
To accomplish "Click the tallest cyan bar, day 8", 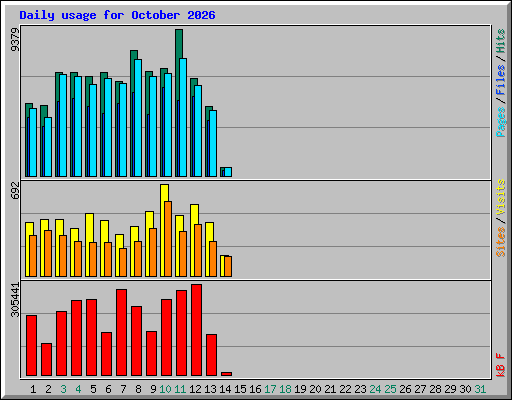I will click(x=138, y=118).
